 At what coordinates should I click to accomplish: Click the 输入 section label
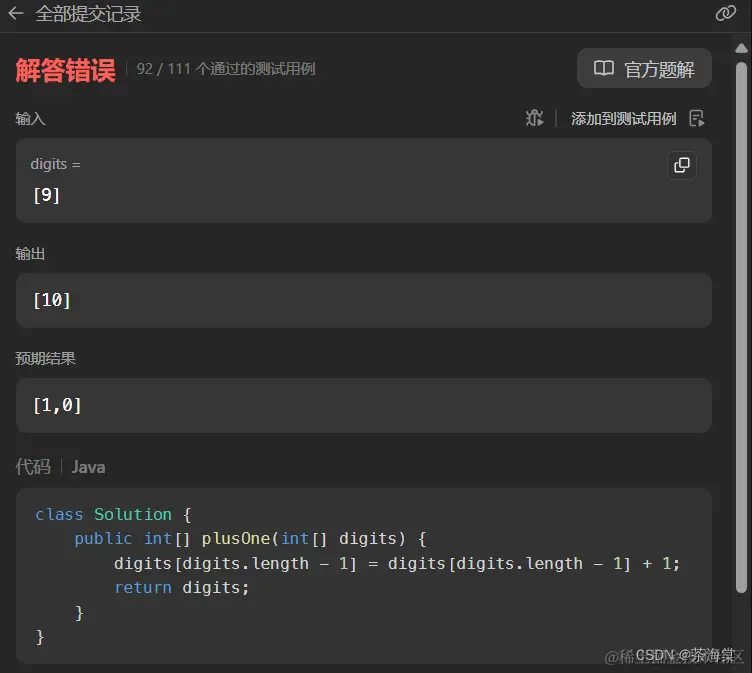(30, 118)
